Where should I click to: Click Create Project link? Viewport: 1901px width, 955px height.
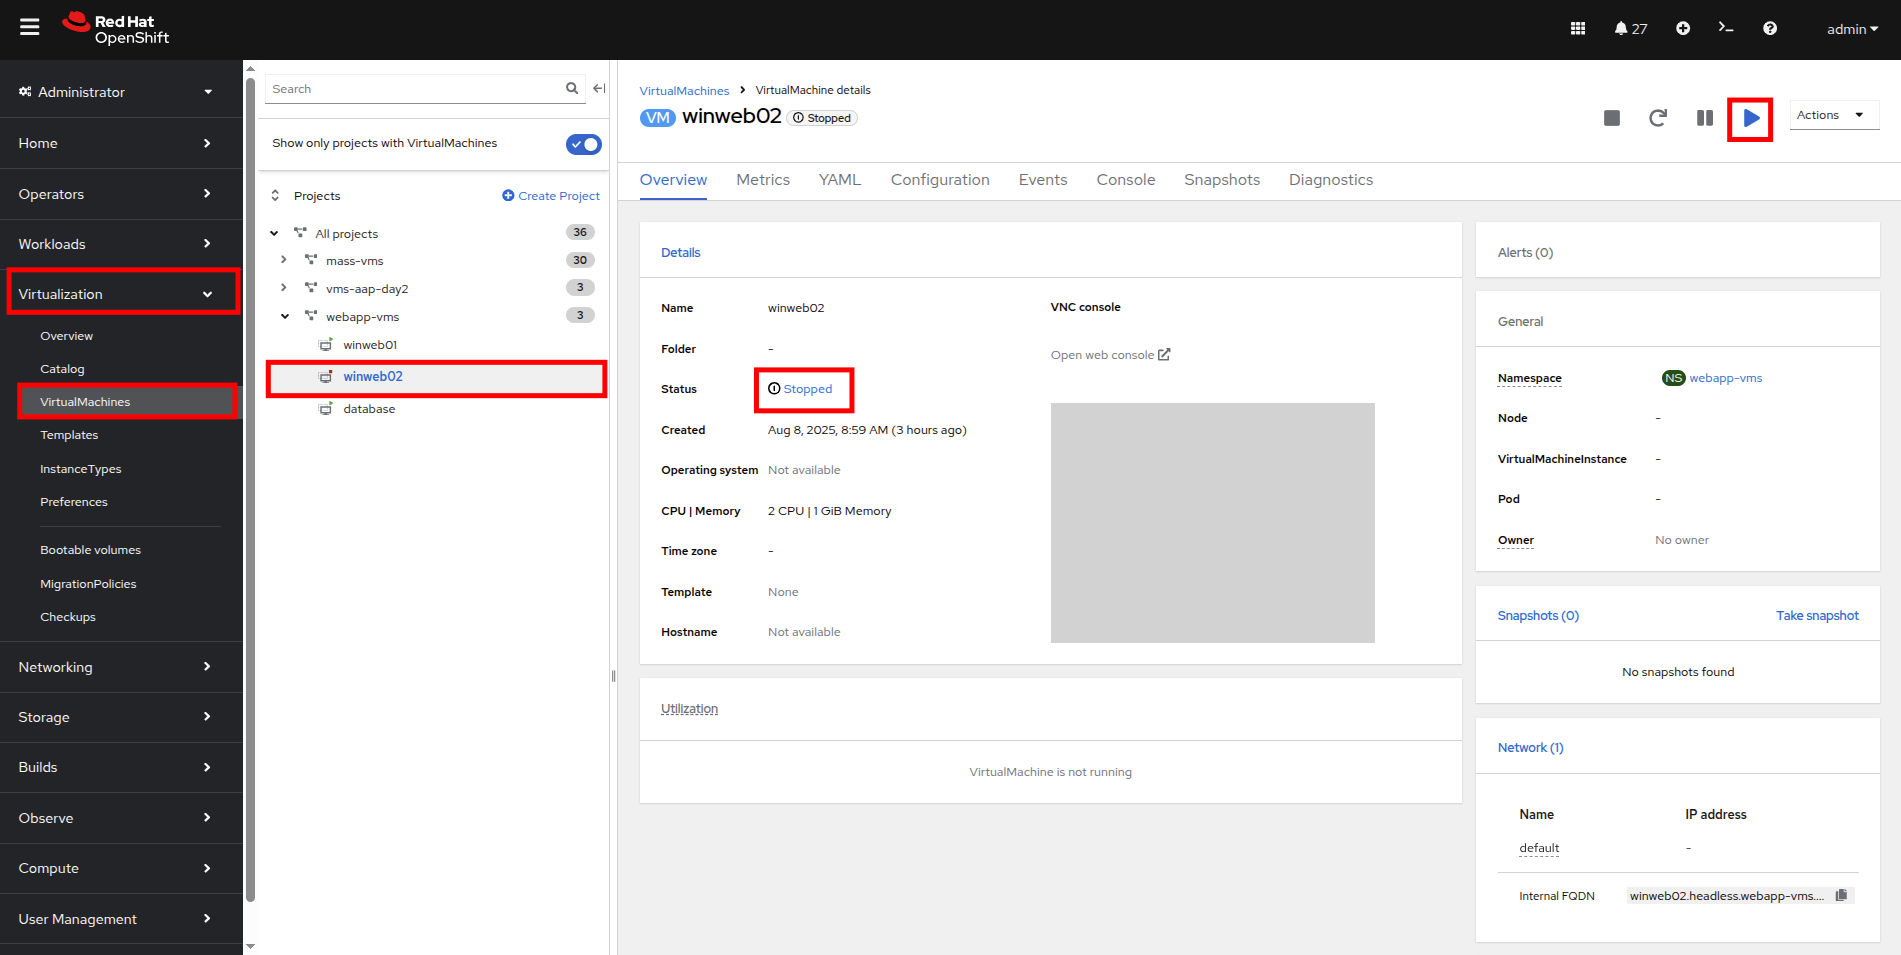(x=551, y=196)
